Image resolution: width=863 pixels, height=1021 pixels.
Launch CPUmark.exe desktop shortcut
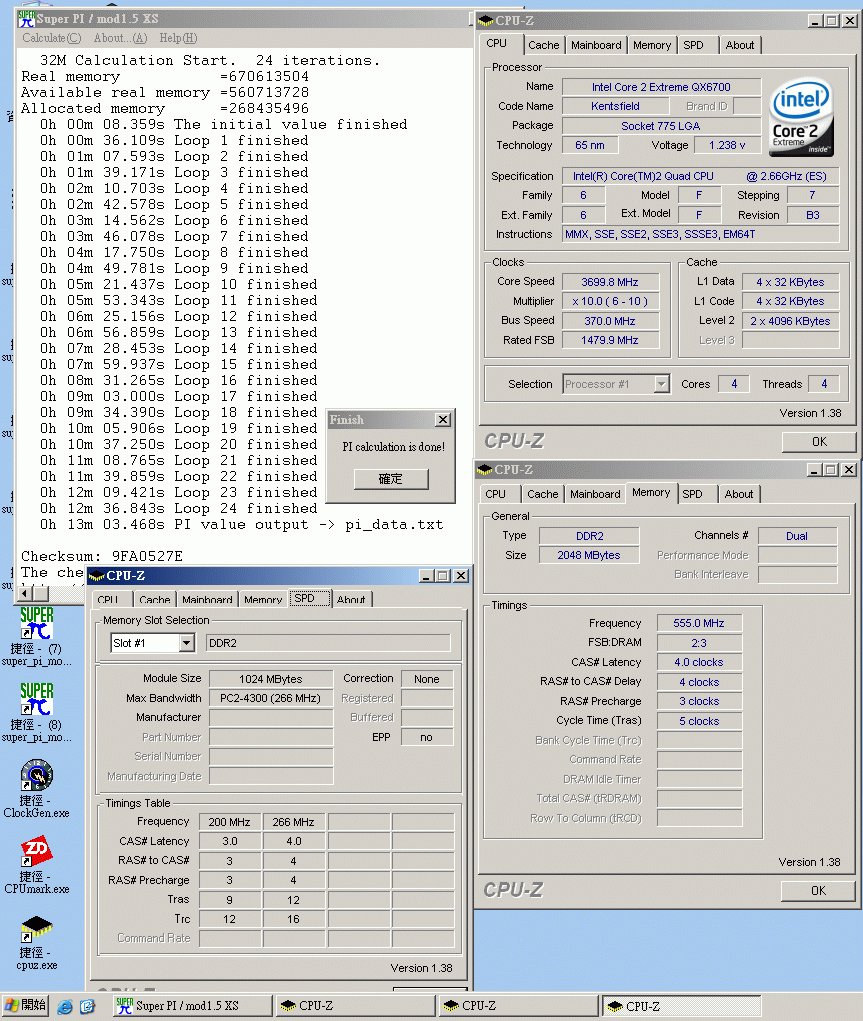pyautogui.click(x=36, y=864)
